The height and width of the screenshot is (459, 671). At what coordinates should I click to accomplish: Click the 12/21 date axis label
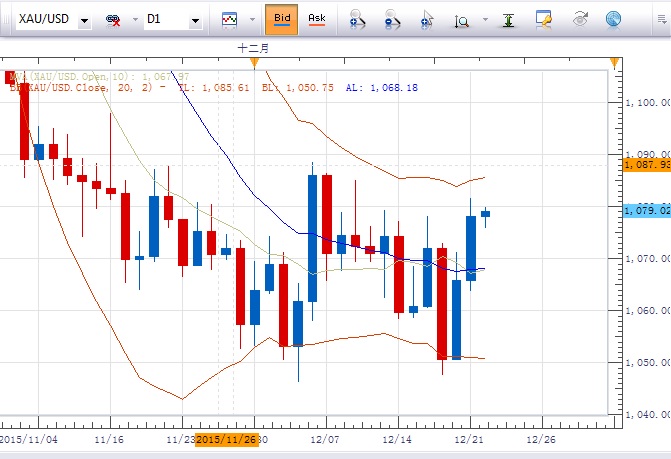[x=469, y=439]
